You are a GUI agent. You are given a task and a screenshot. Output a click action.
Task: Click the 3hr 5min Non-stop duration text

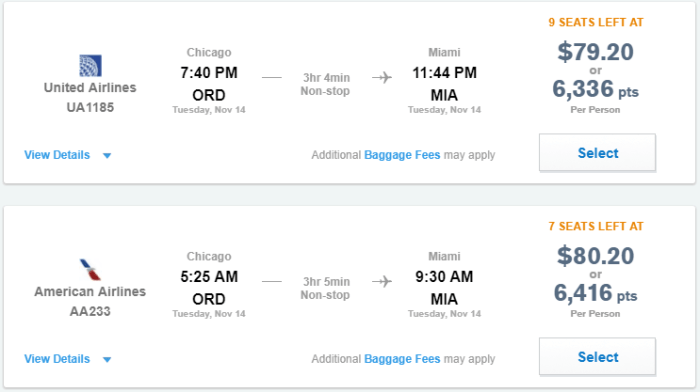coord(325,288)
